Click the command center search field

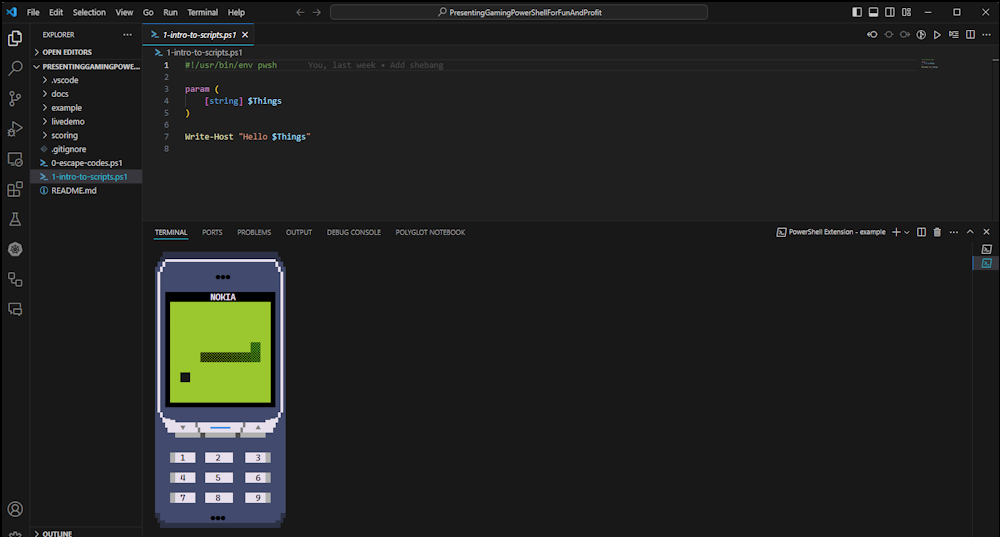click(x=518, y=12)
